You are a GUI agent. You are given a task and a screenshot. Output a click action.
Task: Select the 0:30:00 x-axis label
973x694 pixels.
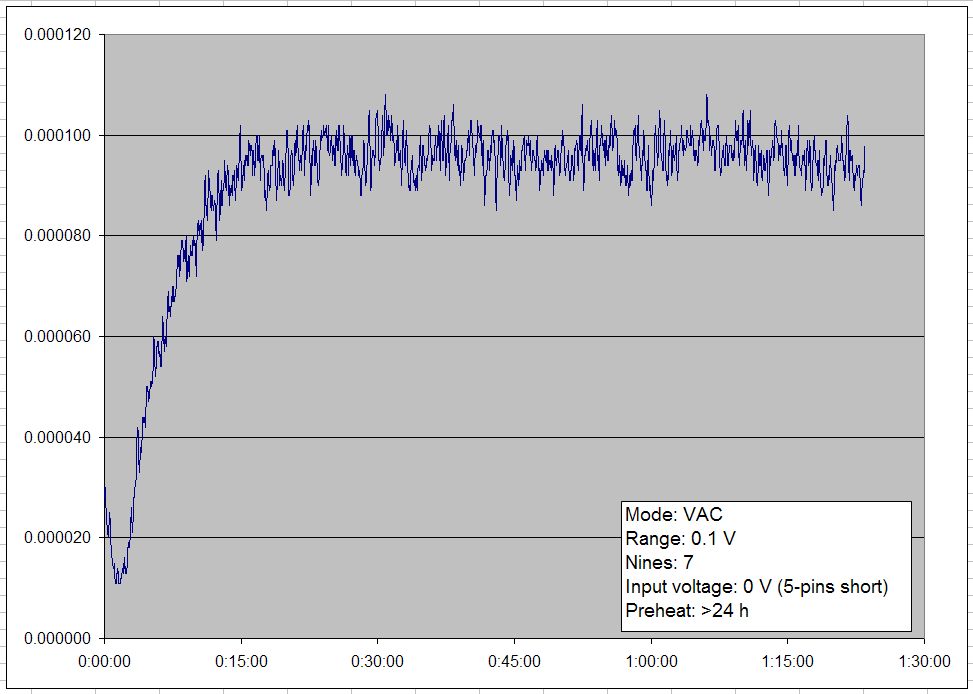click(378, 661)
